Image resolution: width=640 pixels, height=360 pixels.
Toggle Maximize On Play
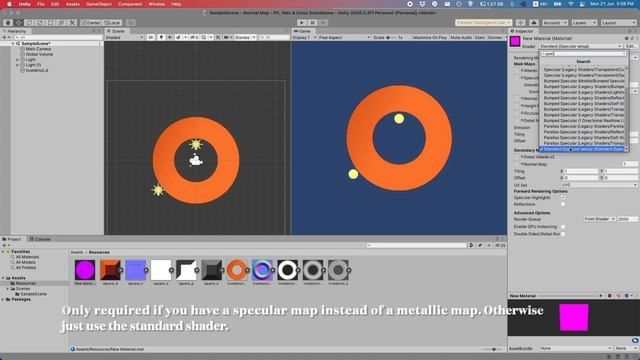point(429,38)
